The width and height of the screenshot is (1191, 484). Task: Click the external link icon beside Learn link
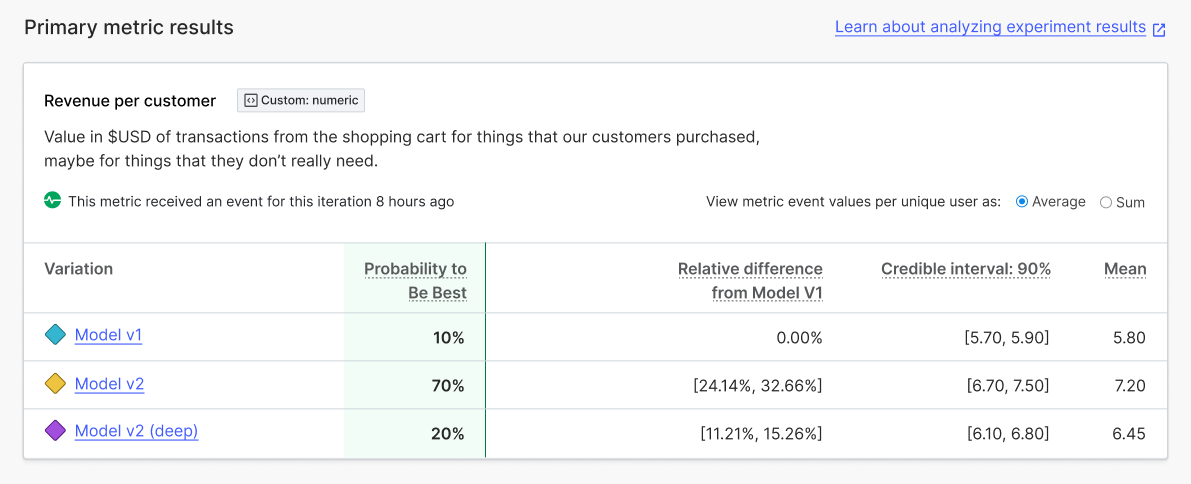click(1159, 29)
